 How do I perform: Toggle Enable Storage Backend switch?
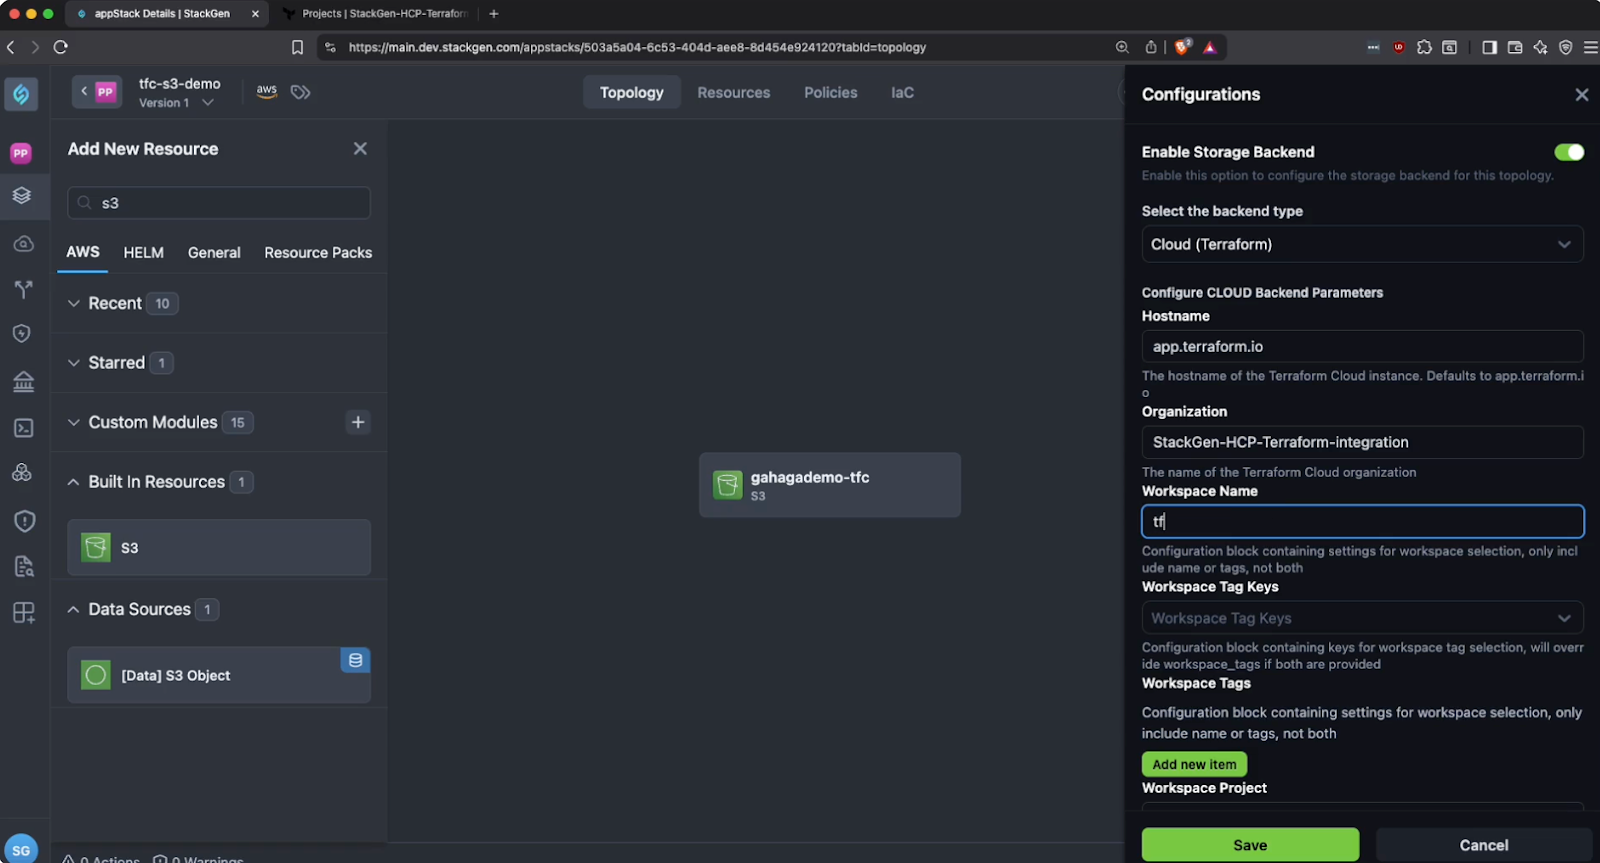coord(1568,152)
